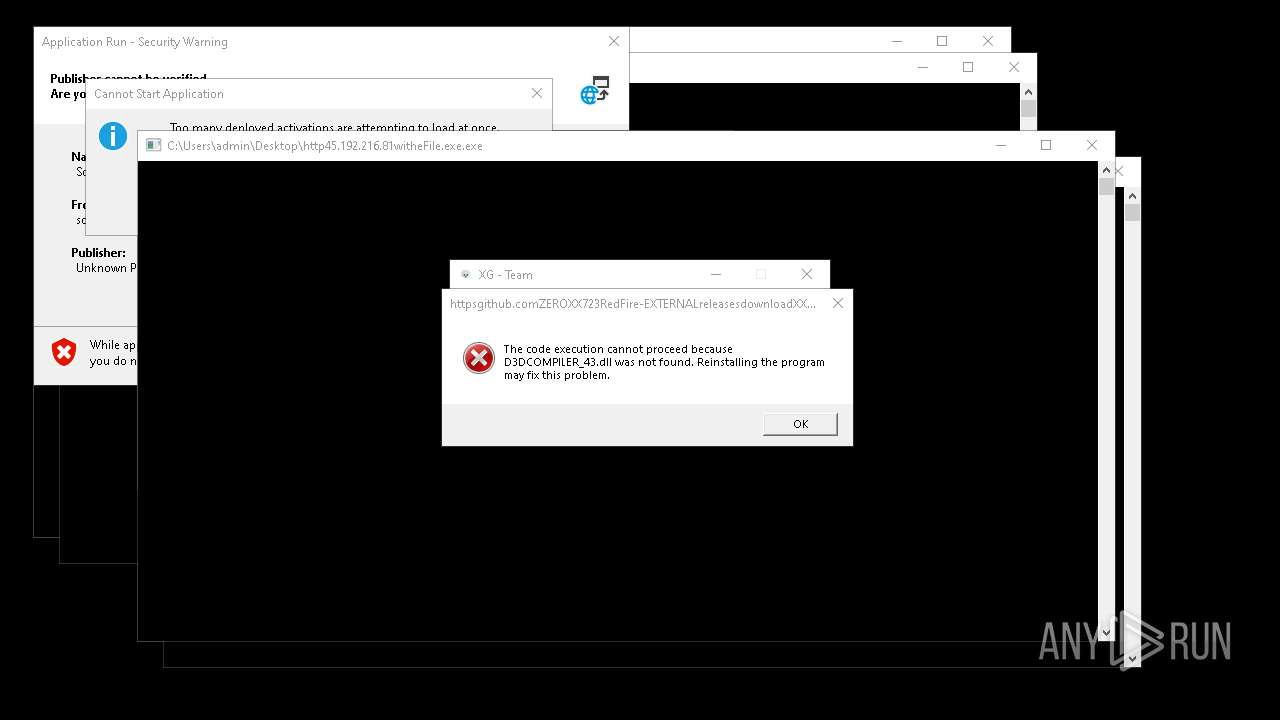Minimize the witheFile.exe.exe console window
Image resolution: width=1280 pixels, height=720 pixels.
(x=1000, y=145)
